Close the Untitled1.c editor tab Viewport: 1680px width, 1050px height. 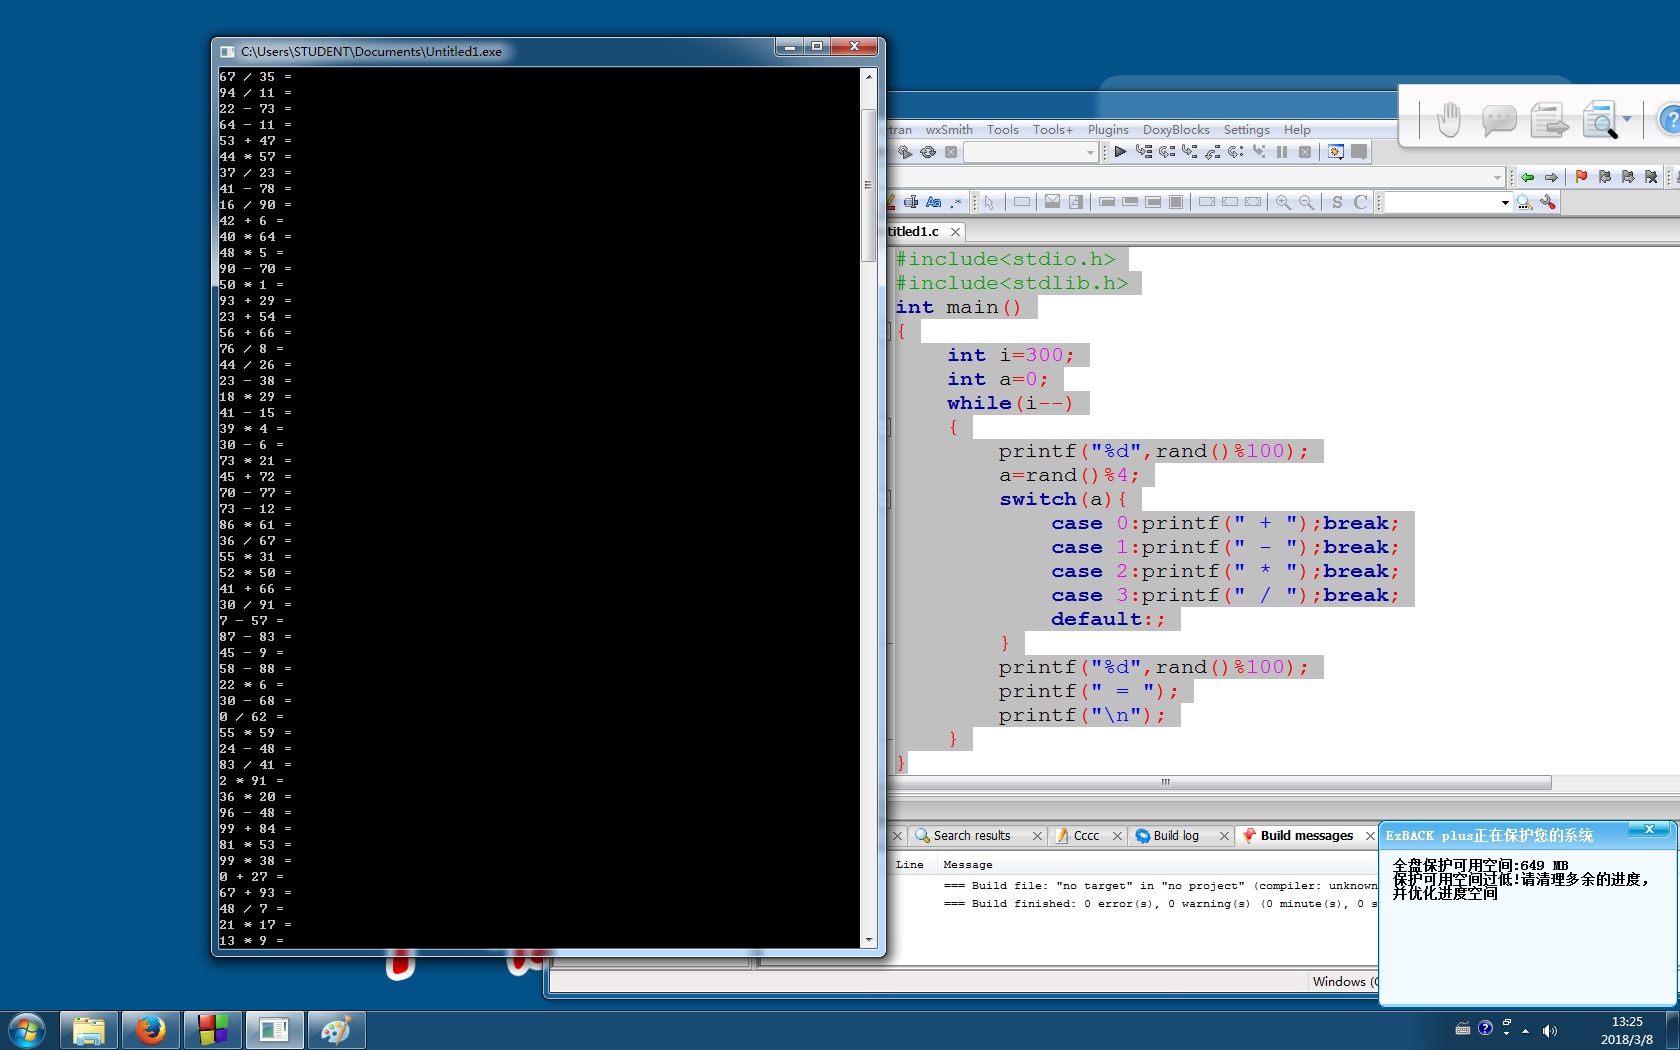pyautogui.click(x=955, y=232)
